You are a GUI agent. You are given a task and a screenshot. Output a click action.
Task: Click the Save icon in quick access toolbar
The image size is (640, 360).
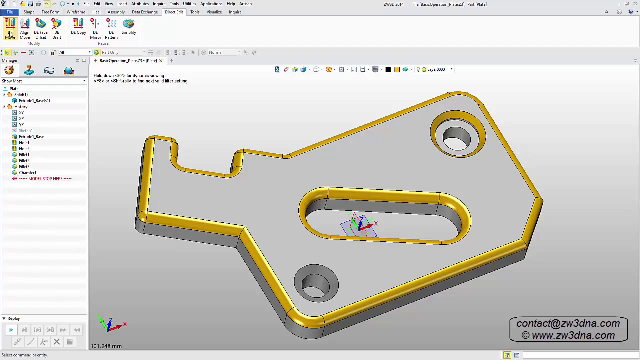tap(30, 4)
